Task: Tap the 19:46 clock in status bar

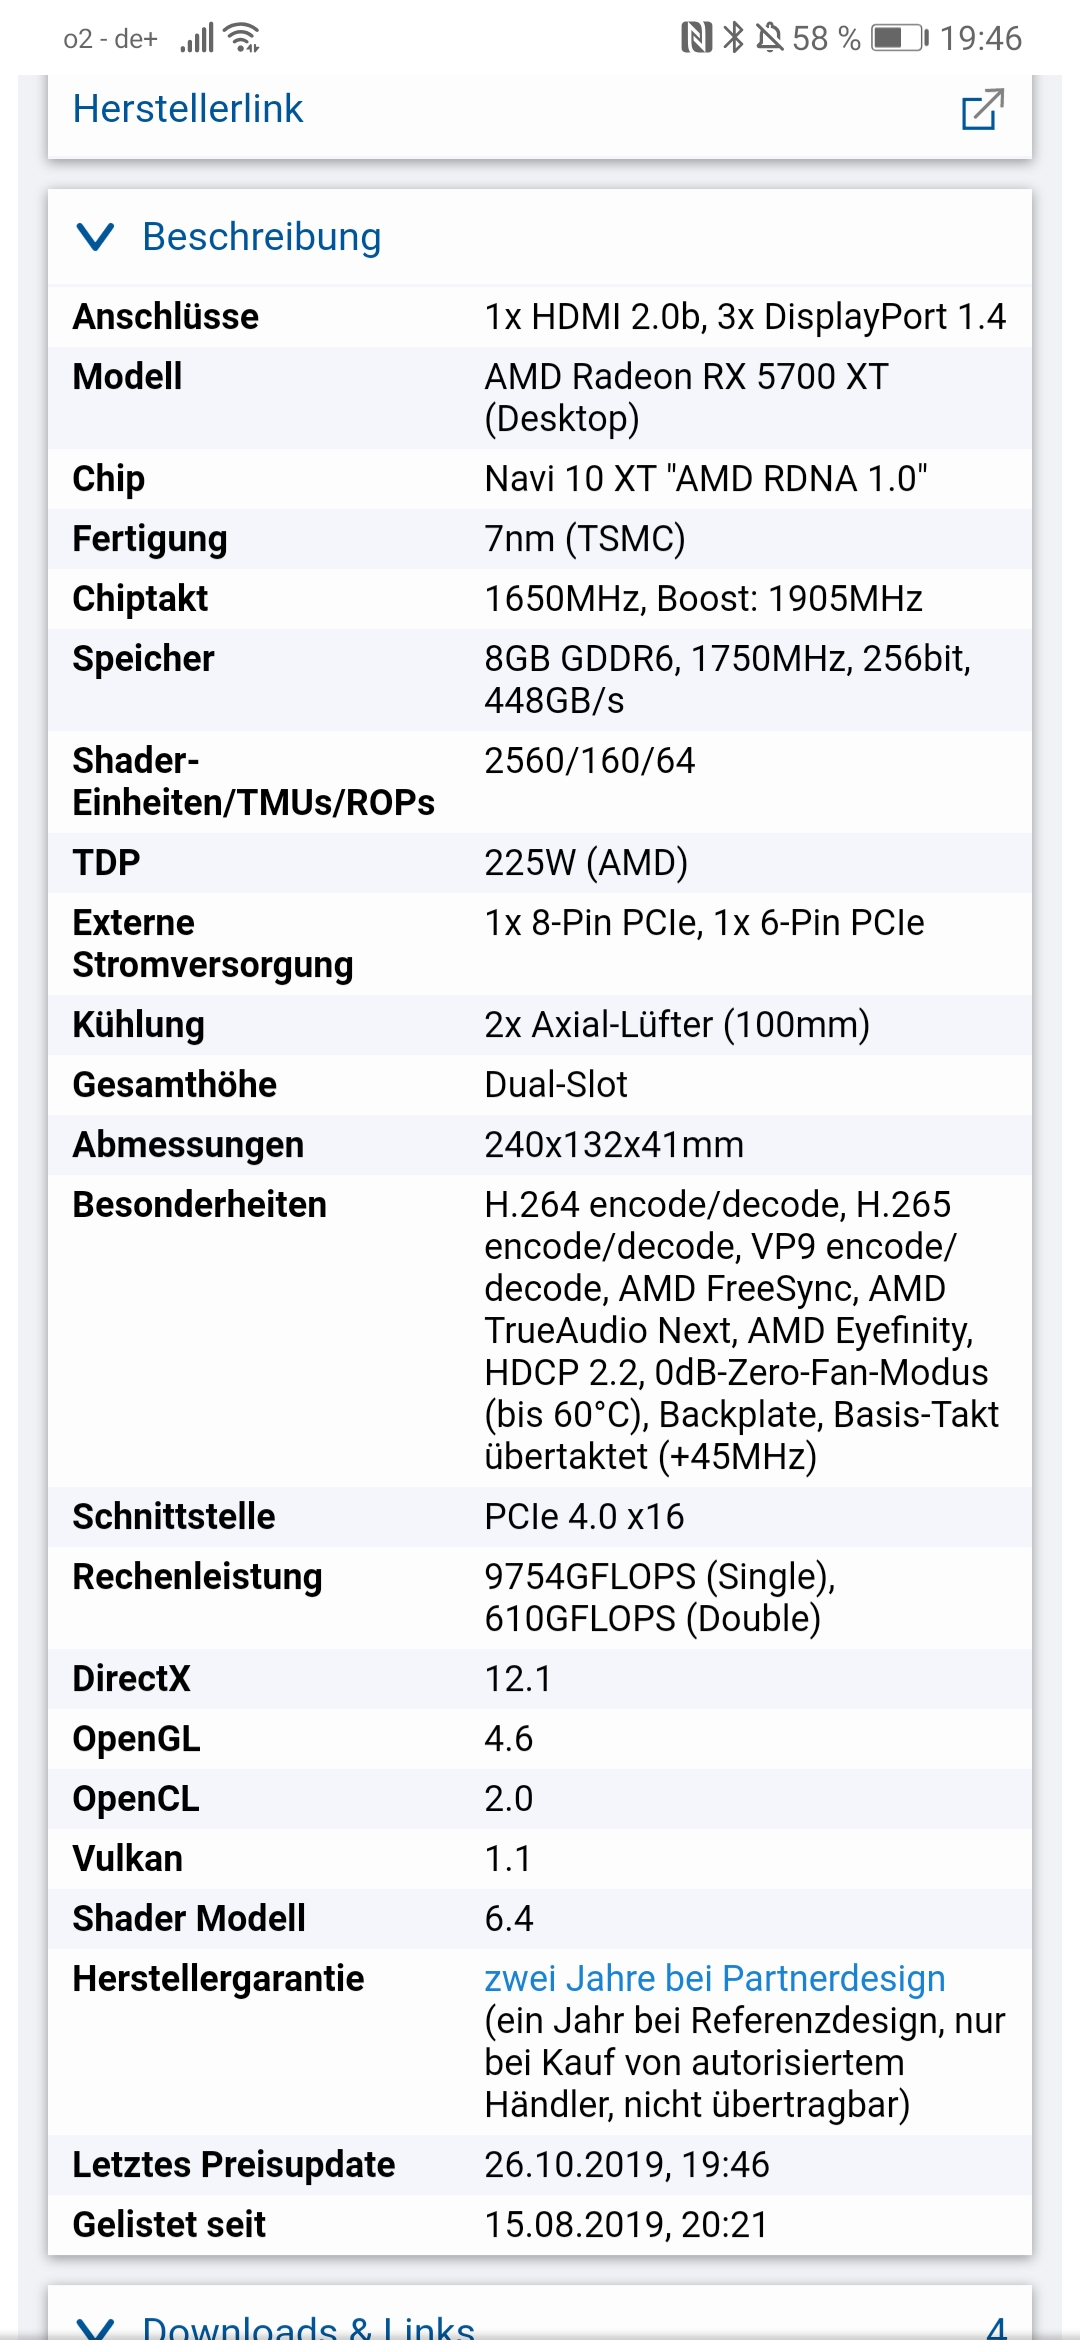Action: 980,38
